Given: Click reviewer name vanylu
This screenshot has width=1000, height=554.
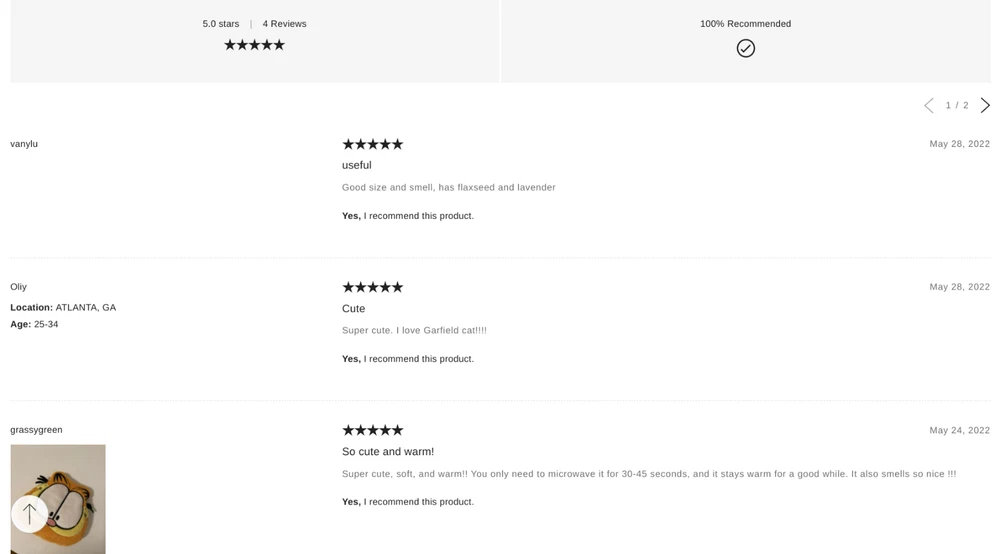Looking at the screenshot, I should 24,144.
